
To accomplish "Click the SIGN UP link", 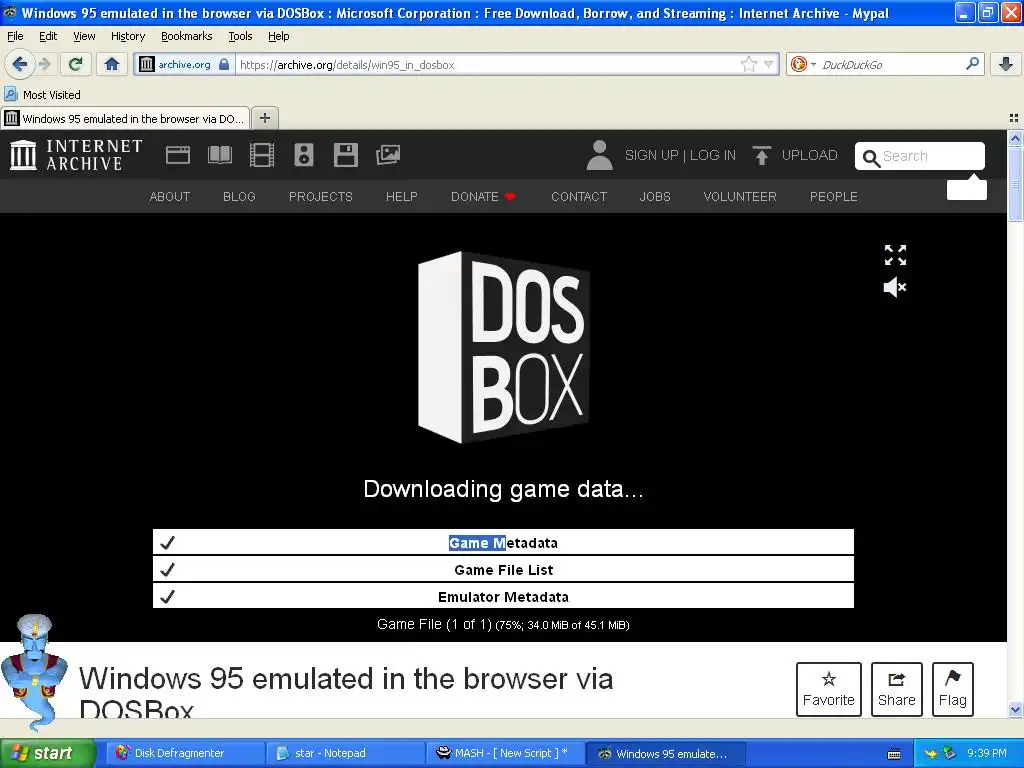I will point(651,155).
